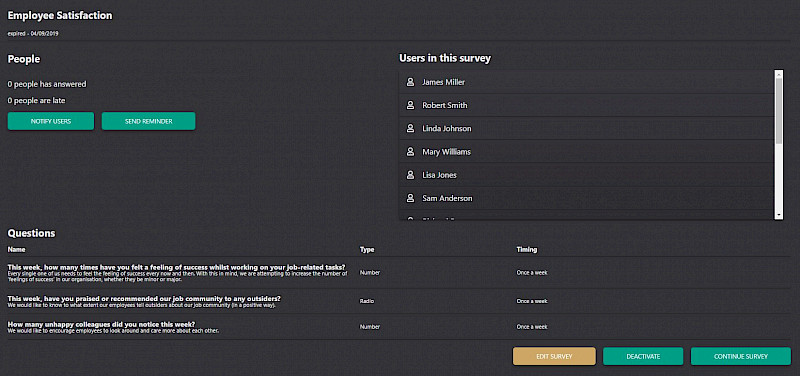Click the Name column header
Image resolution: width=800 pixels, height=376 pixels.
click(16, 249)
